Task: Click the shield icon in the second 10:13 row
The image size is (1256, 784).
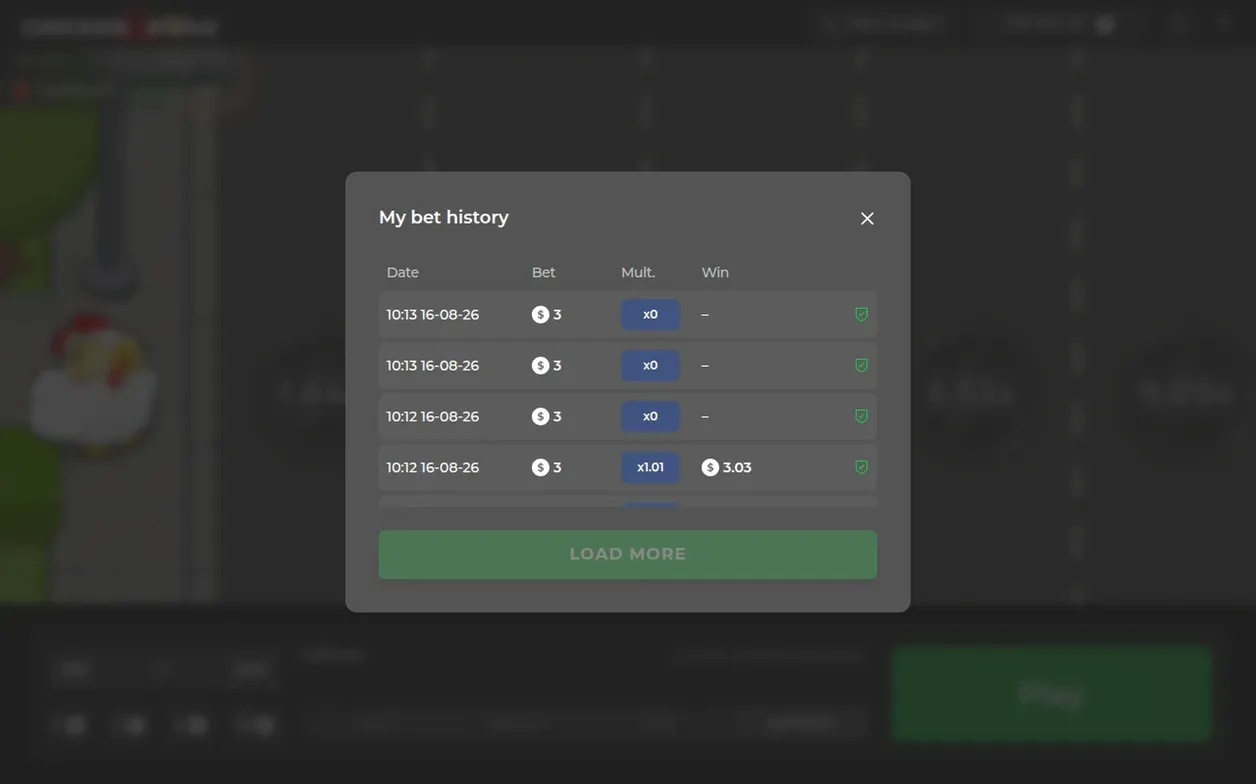Action: click(x=861, y=365)
